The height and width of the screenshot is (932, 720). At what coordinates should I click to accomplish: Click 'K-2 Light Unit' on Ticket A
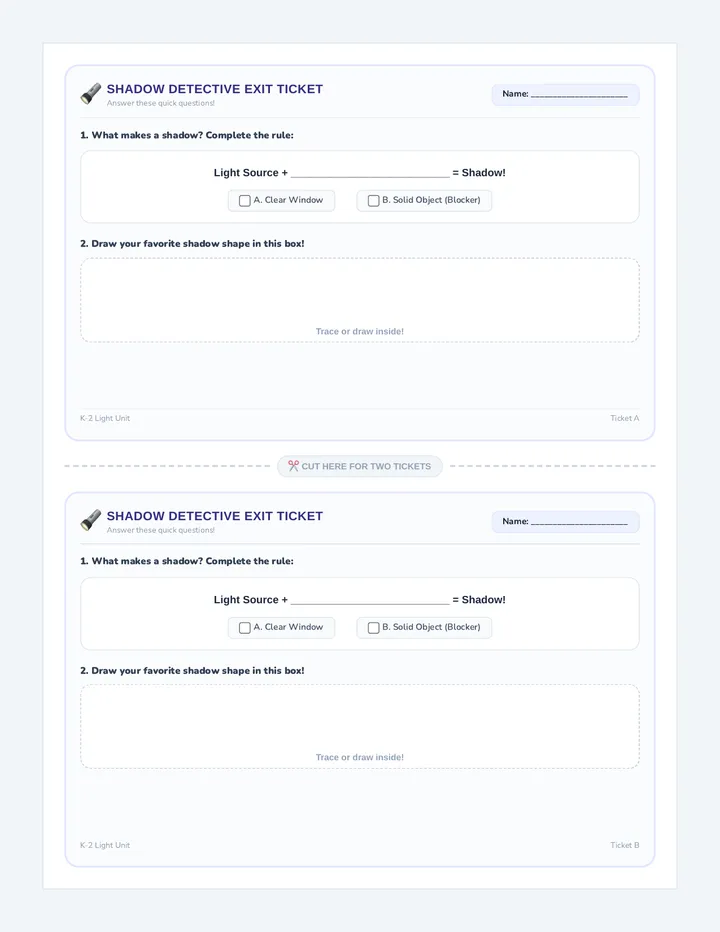[105, 418]
